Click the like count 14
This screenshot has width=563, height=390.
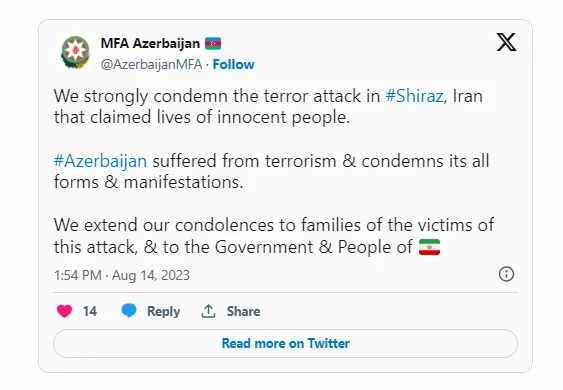(x=90, y=311)
